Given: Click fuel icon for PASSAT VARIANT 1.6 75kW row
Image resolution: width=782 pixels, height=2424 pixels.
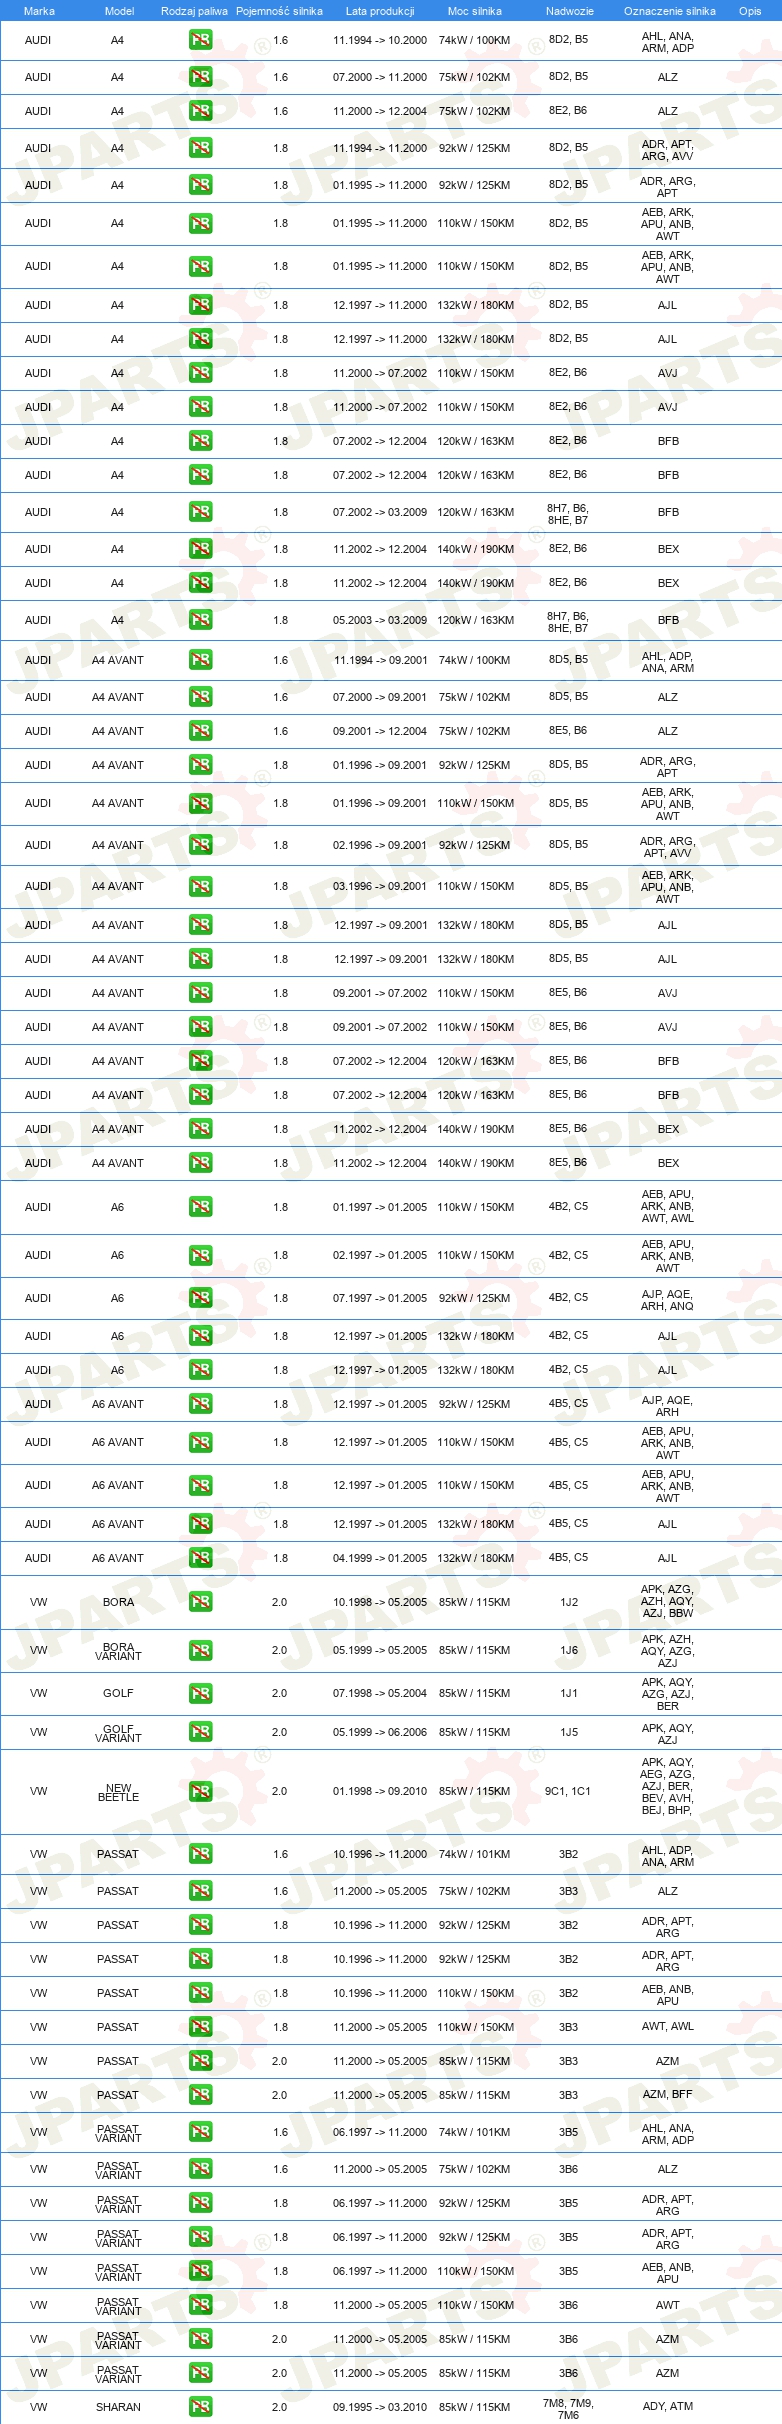Looking at the screenshot, I should 200,2169.
